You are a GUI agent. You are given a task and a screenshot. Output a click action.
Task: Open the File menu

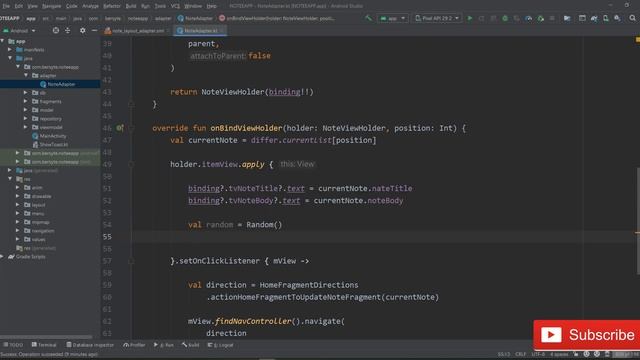coord(6,6)
